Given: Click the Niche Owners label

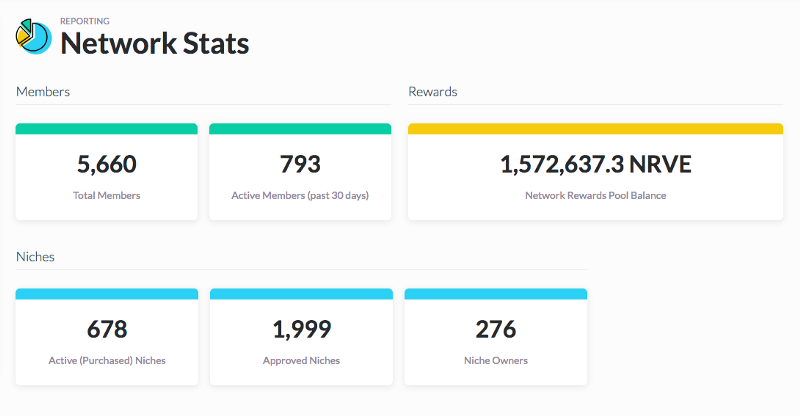Looking at the screenshot, I should 496,360.
